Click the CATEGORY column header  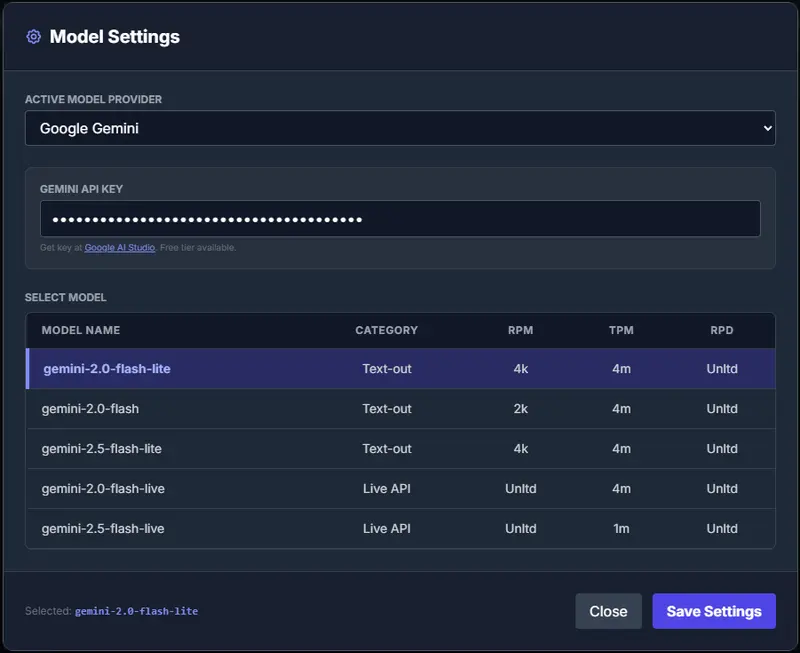(x=386, y=330)
